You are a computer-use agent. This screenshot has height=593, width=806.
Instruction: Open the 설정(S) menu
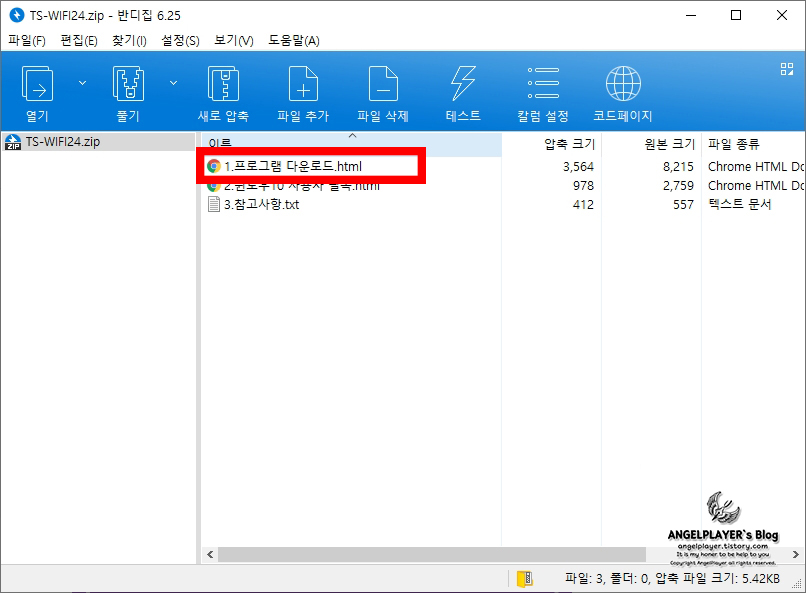(x=180, y=41)
